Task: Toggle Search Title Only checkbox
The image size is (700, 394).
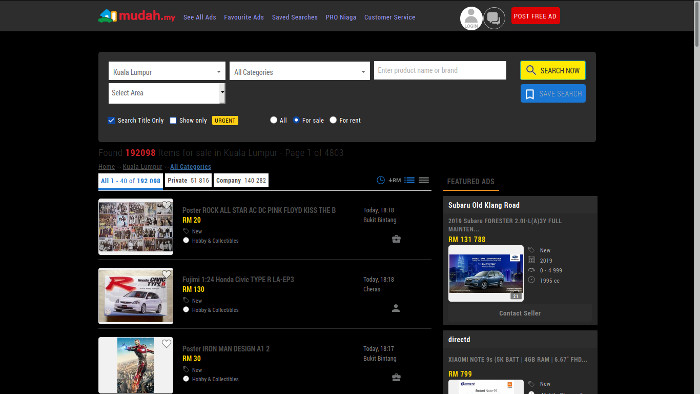Action: click(111, 120)
